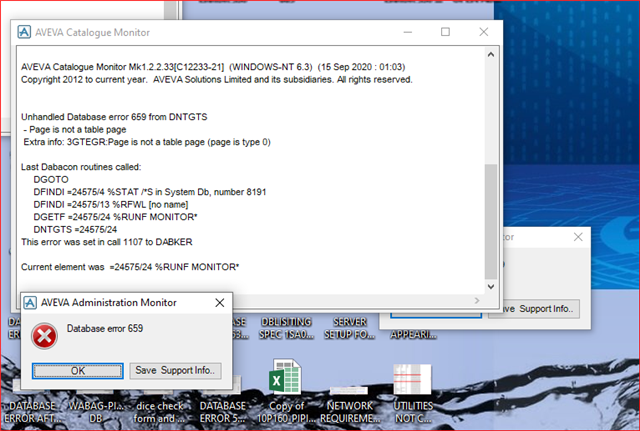Select the Copy of 10P160 Excel file icon
Viewport: 640px width, 431px height.
click(x=286, y=391)
